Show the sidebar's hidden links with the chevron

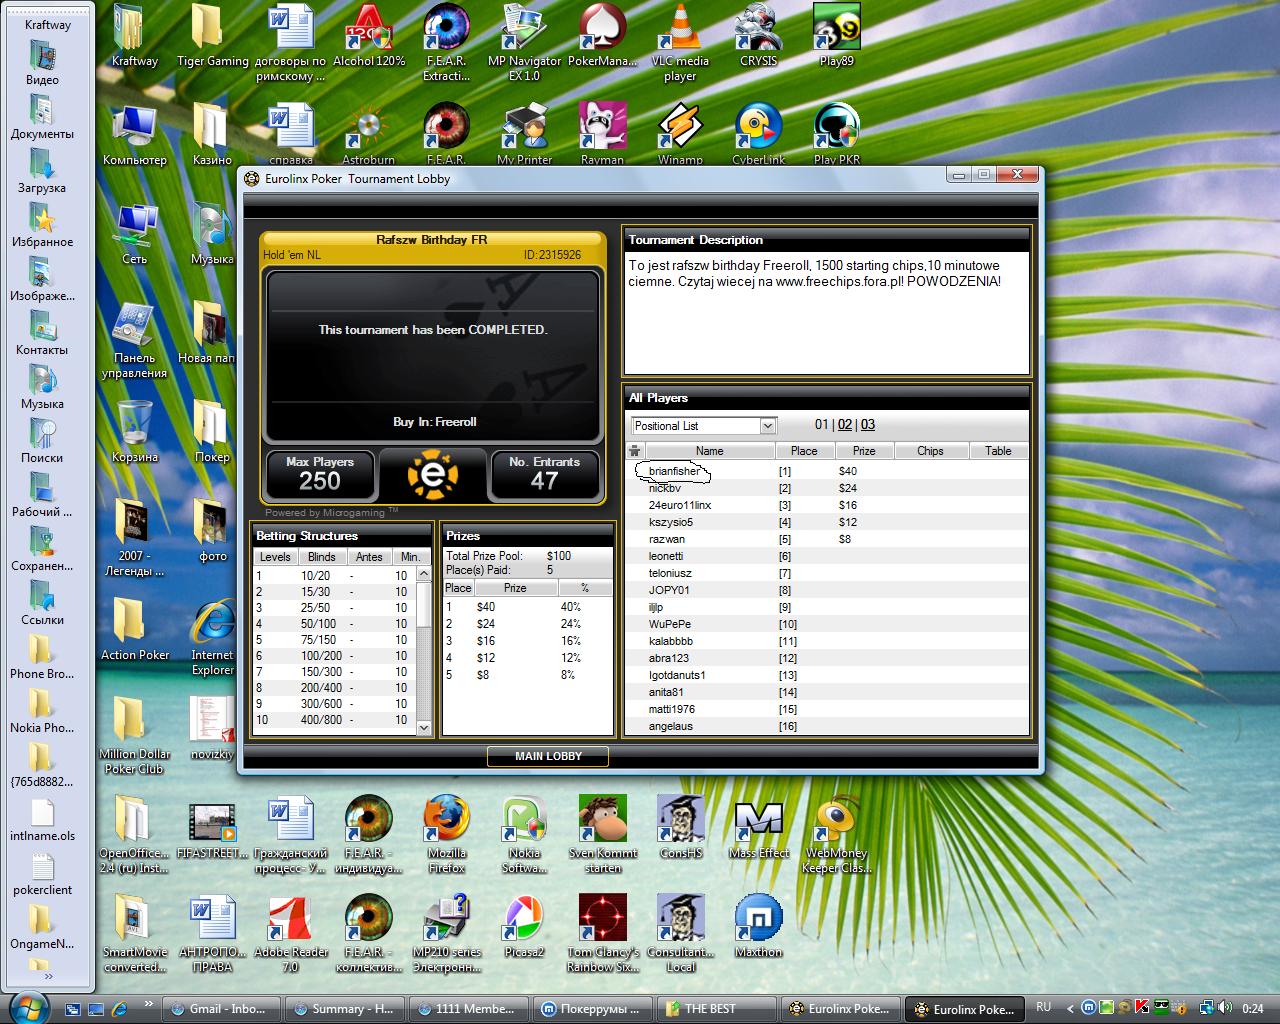(48, 977)
